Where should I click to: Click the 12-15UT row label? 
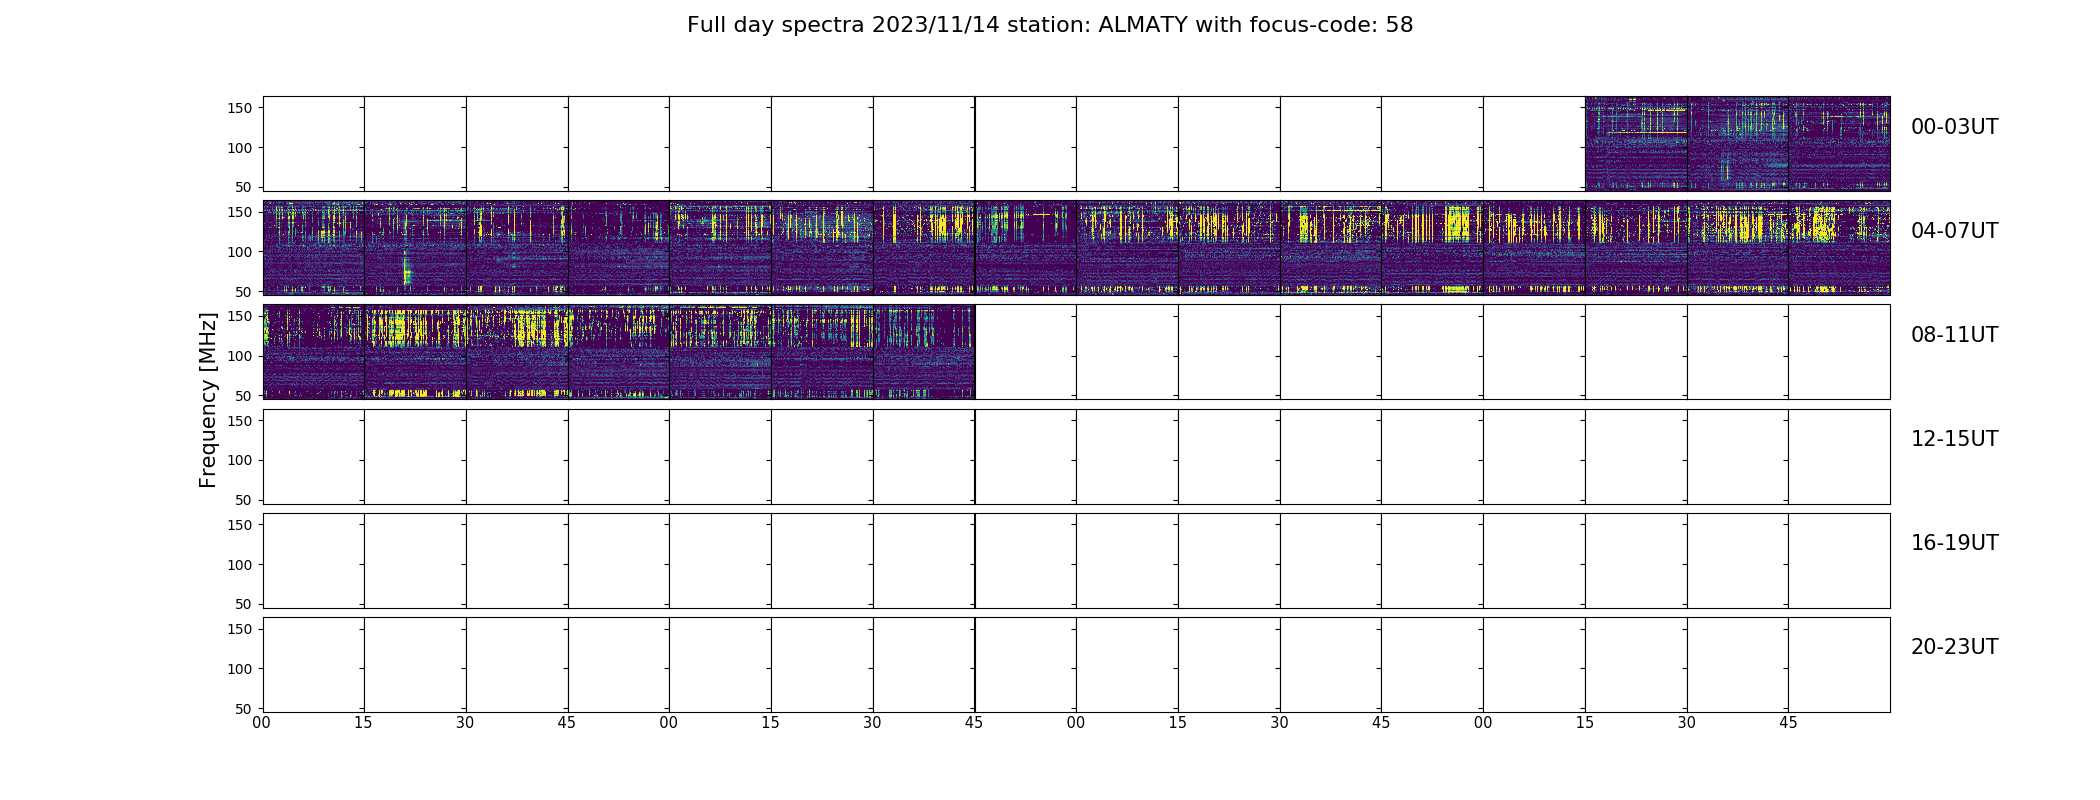coord(1954,439)
